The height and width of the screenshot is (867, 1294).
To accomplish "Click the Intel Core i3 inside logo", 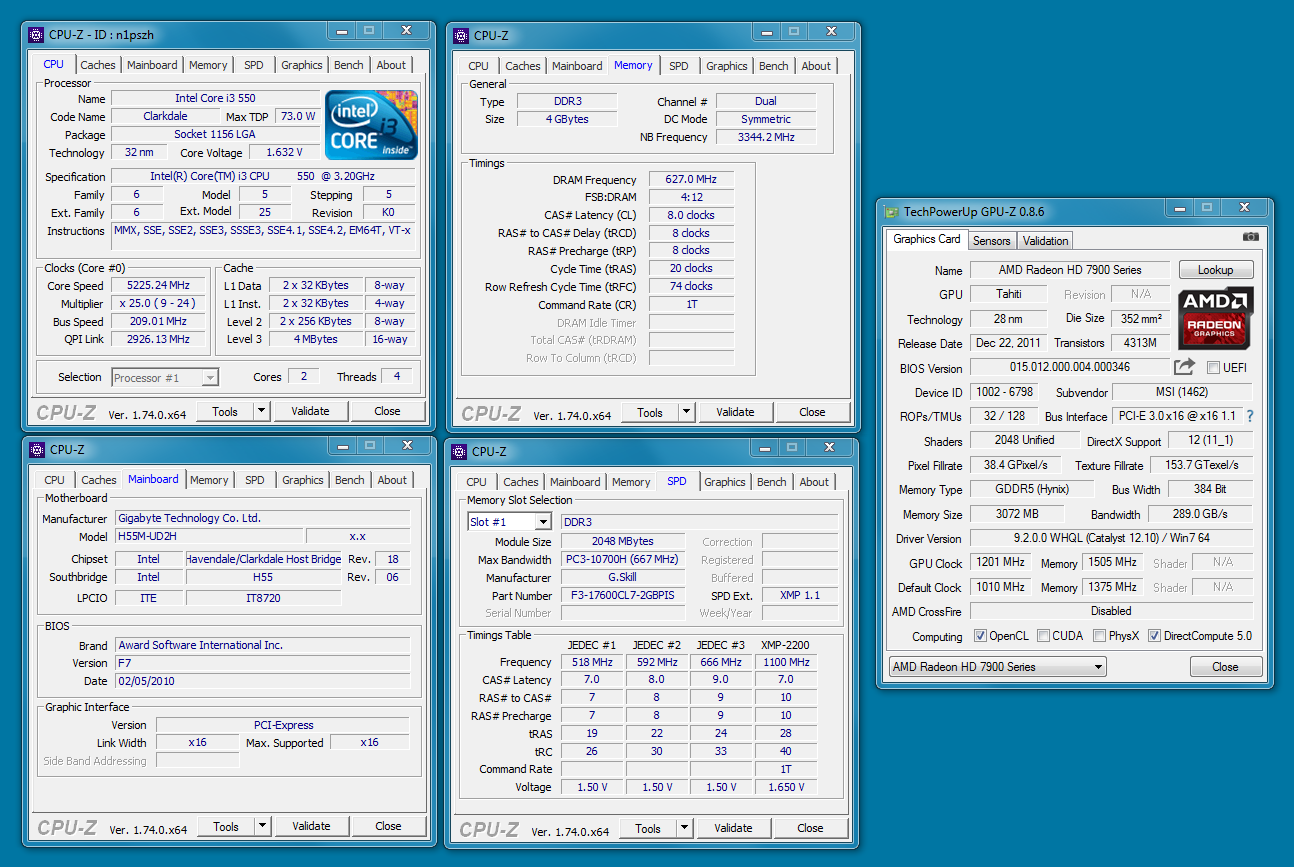I will tap(371, 124).
